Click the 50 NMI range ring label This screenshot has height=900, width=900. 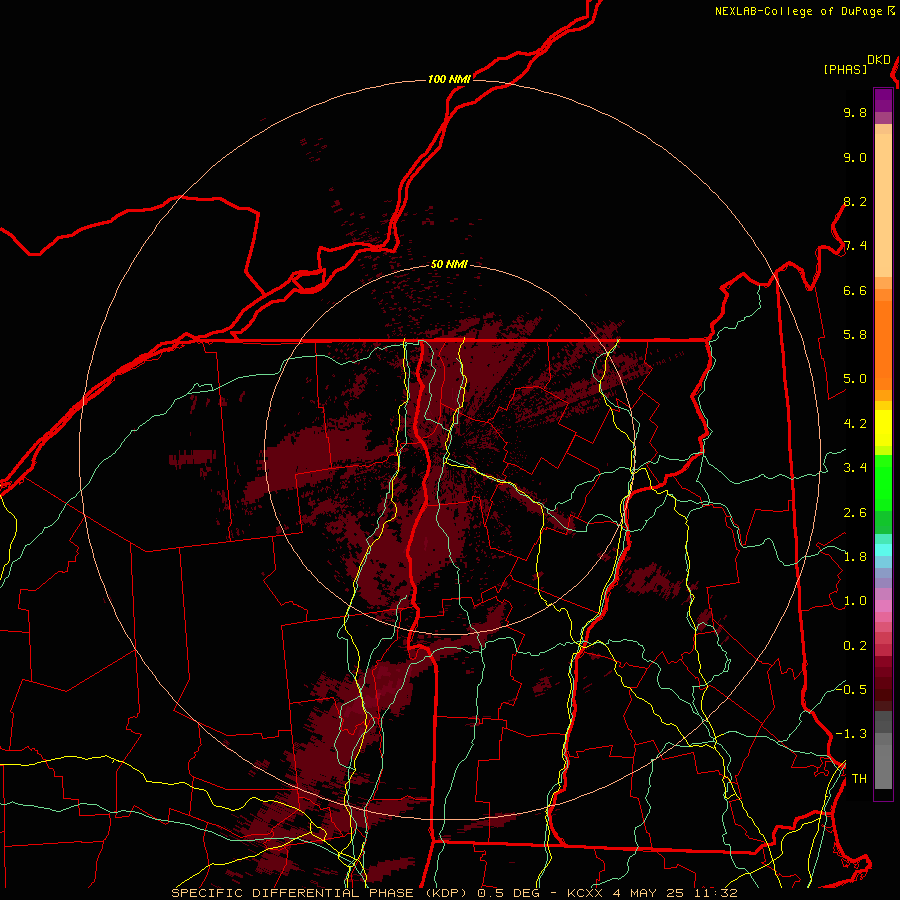pyautogui.click(x=449, y=264)
